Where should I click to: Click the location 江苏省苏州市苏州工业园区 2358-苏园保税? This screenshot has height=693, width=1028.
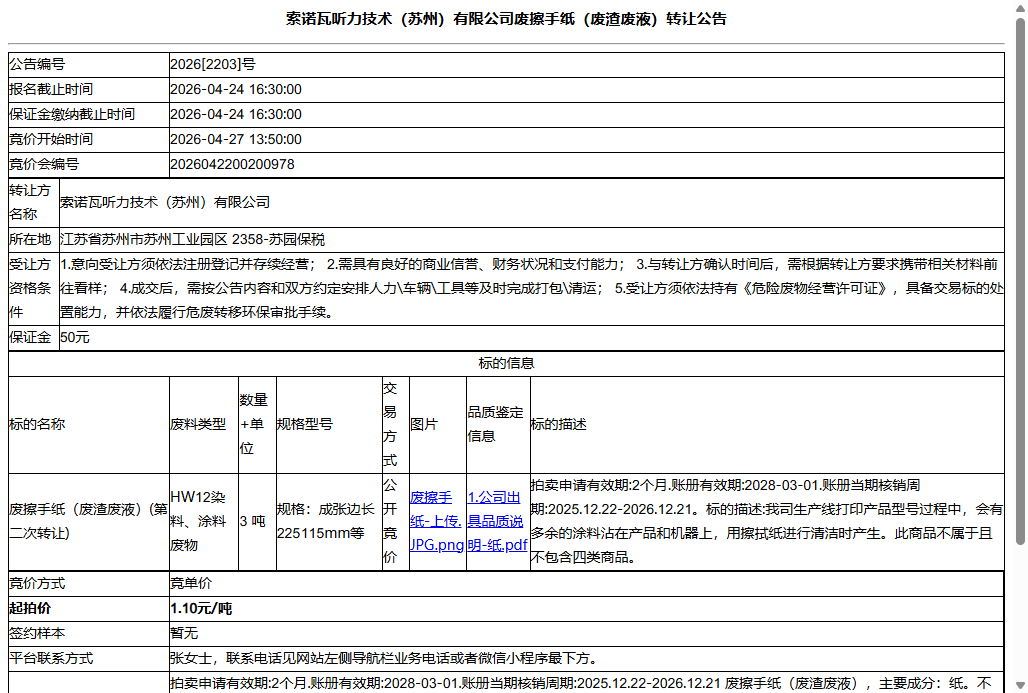tap(193, 239)
